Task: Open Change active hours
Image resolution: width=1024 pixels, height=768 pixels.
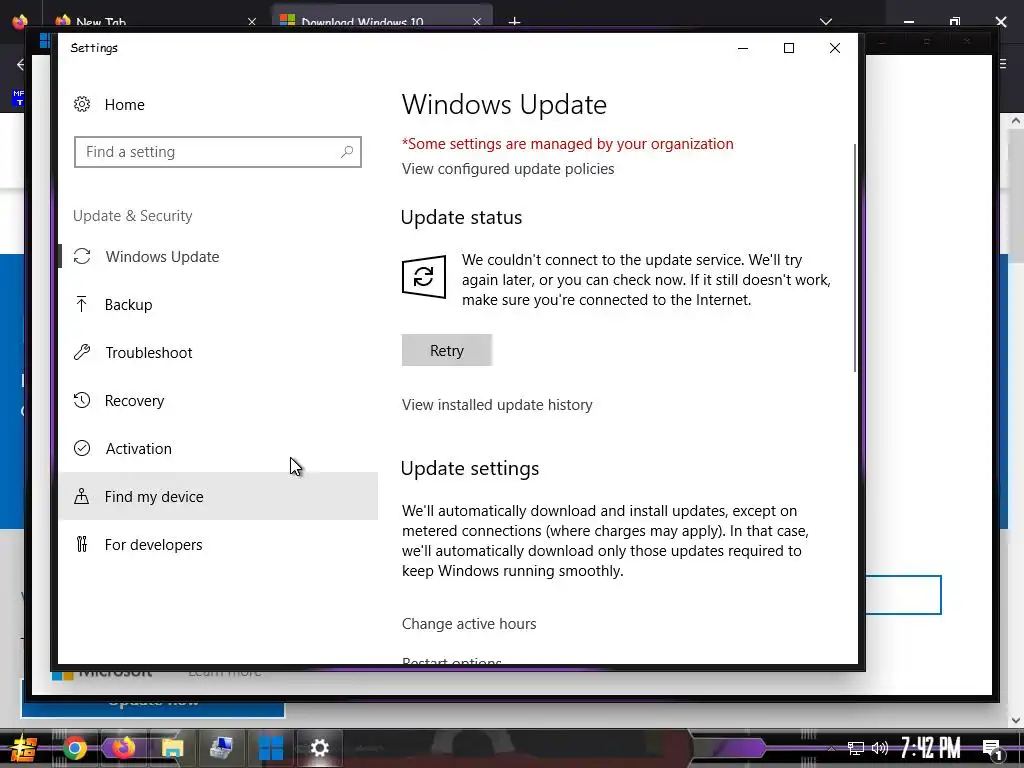Action: click(x=469, y=624)
